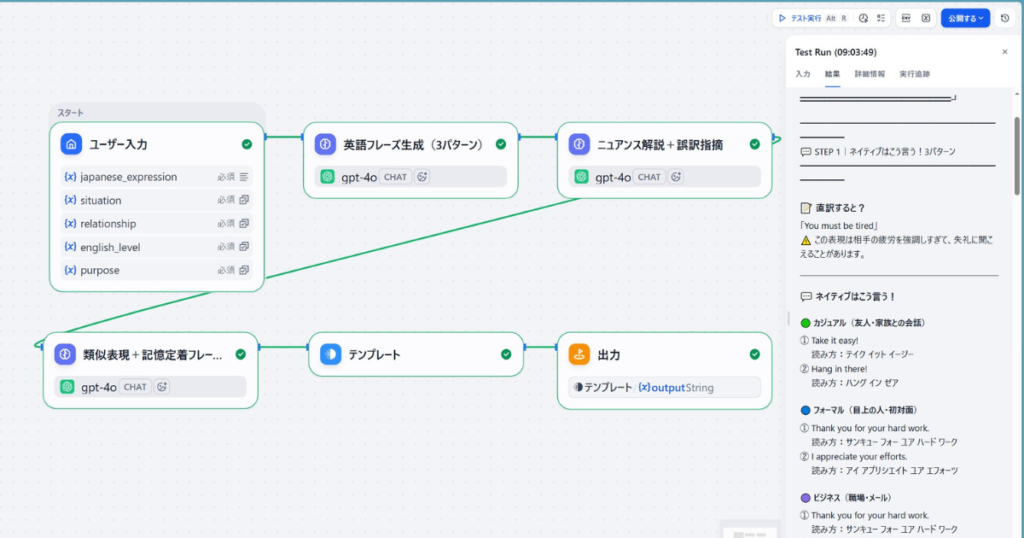1024x538 pixels.
Task: Click the orange 出力 end node icon
Action: (x=579, y=355)
